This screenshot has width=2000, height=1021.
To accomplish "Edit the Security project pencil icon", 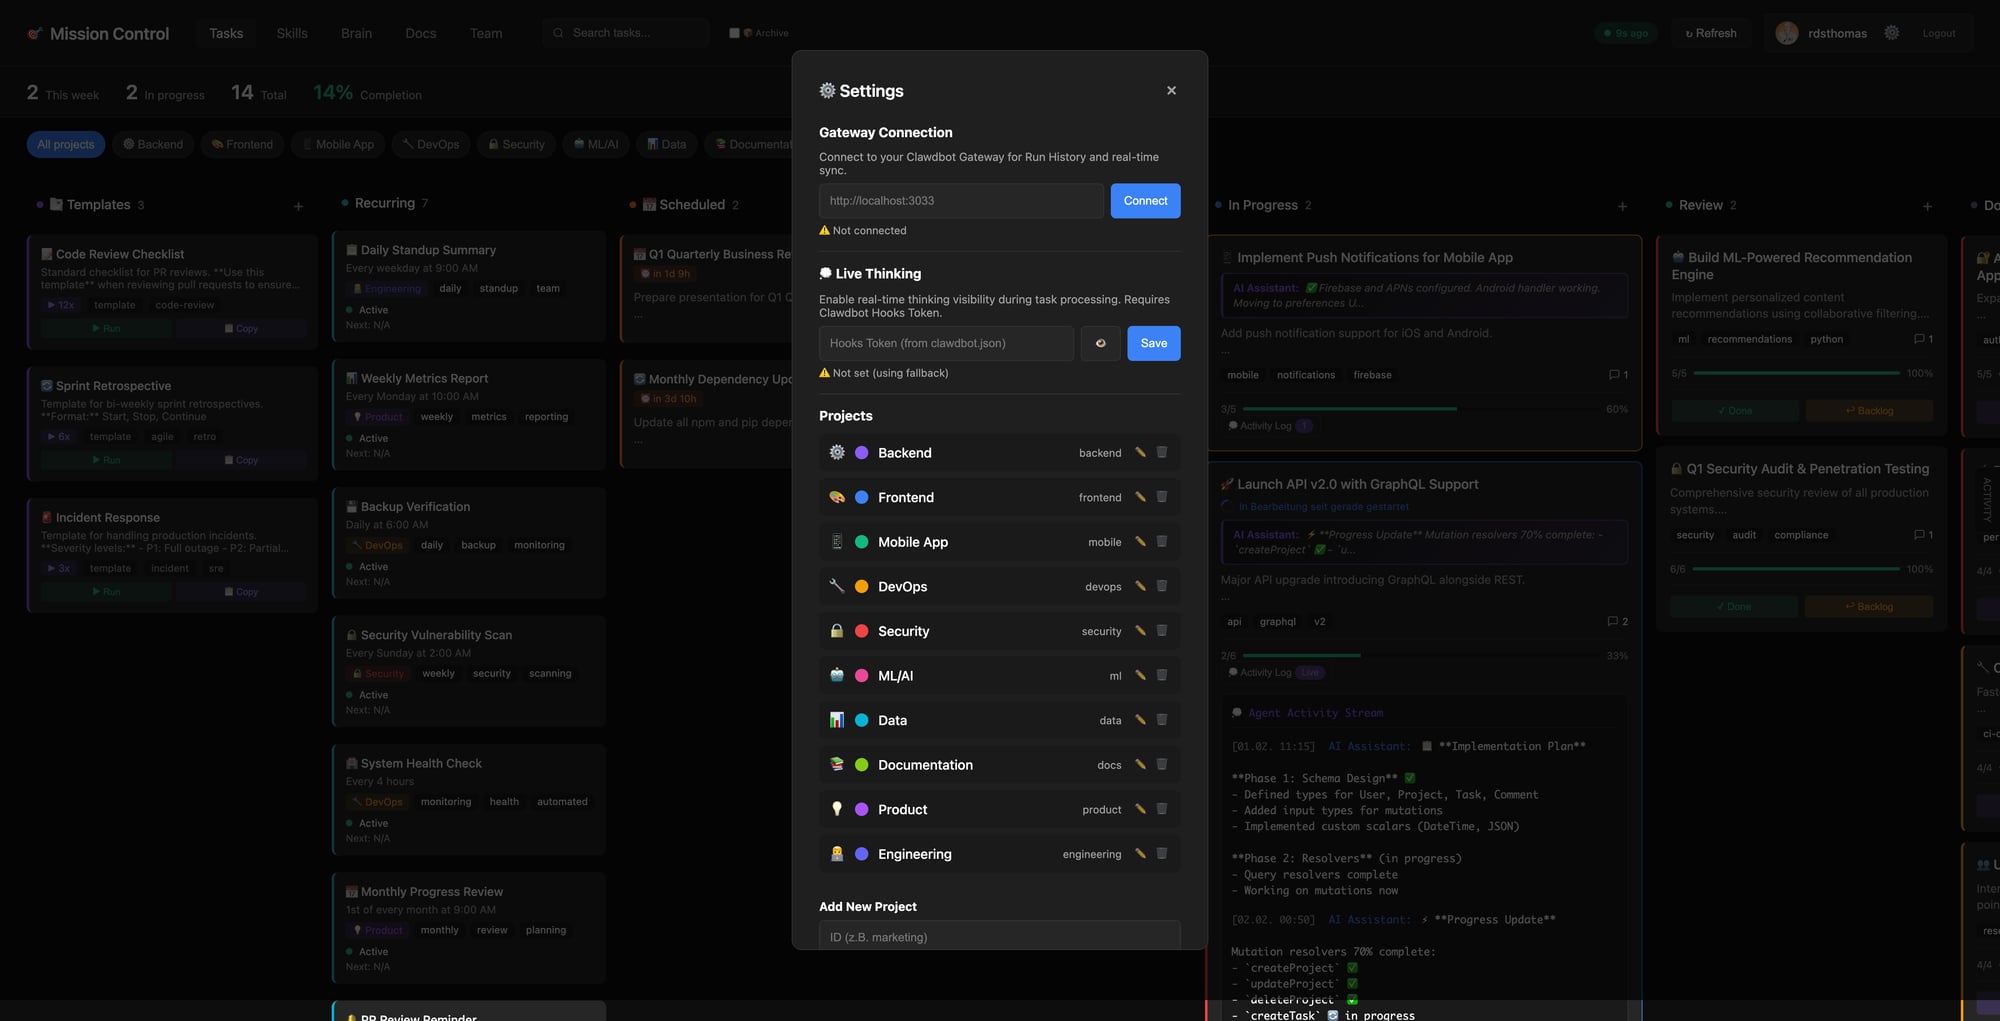I will (1140, 631).
